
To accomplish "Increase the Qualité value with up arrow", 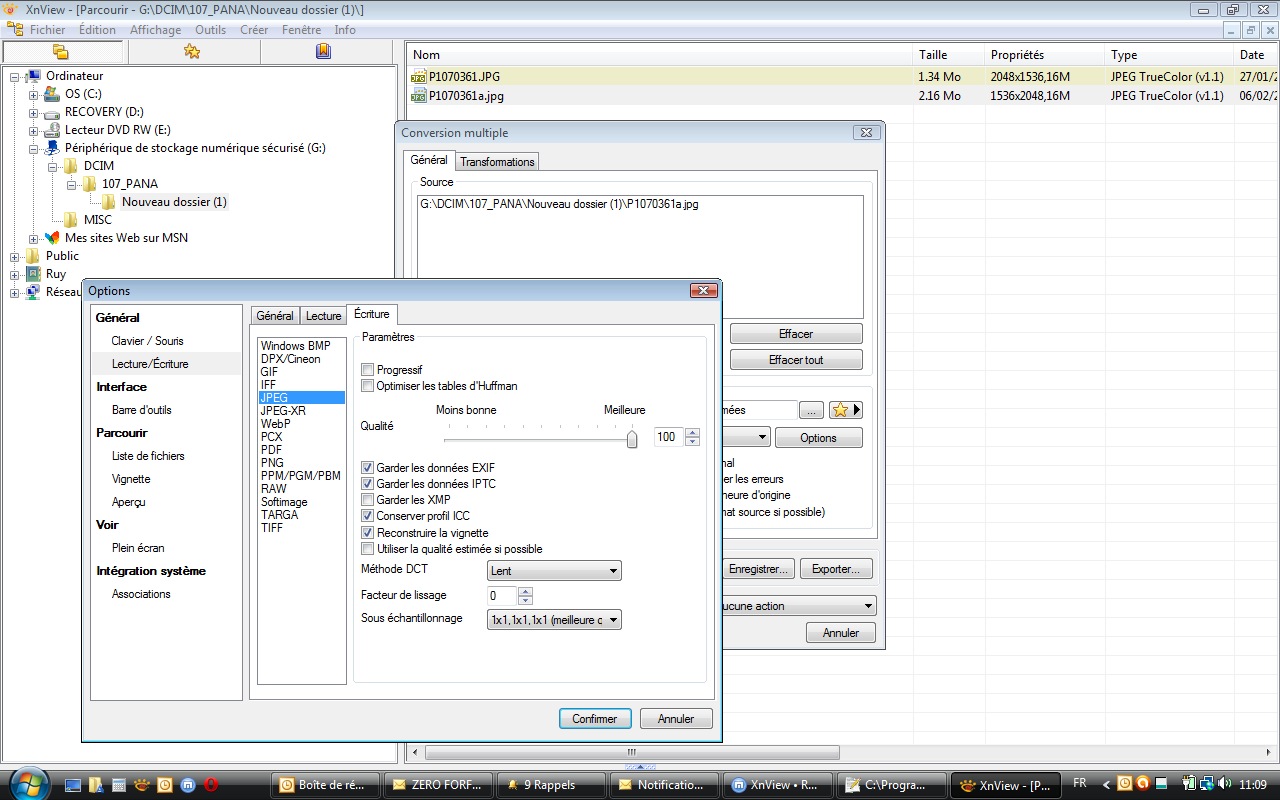I will pyautogui.click(x=693, y=432).
